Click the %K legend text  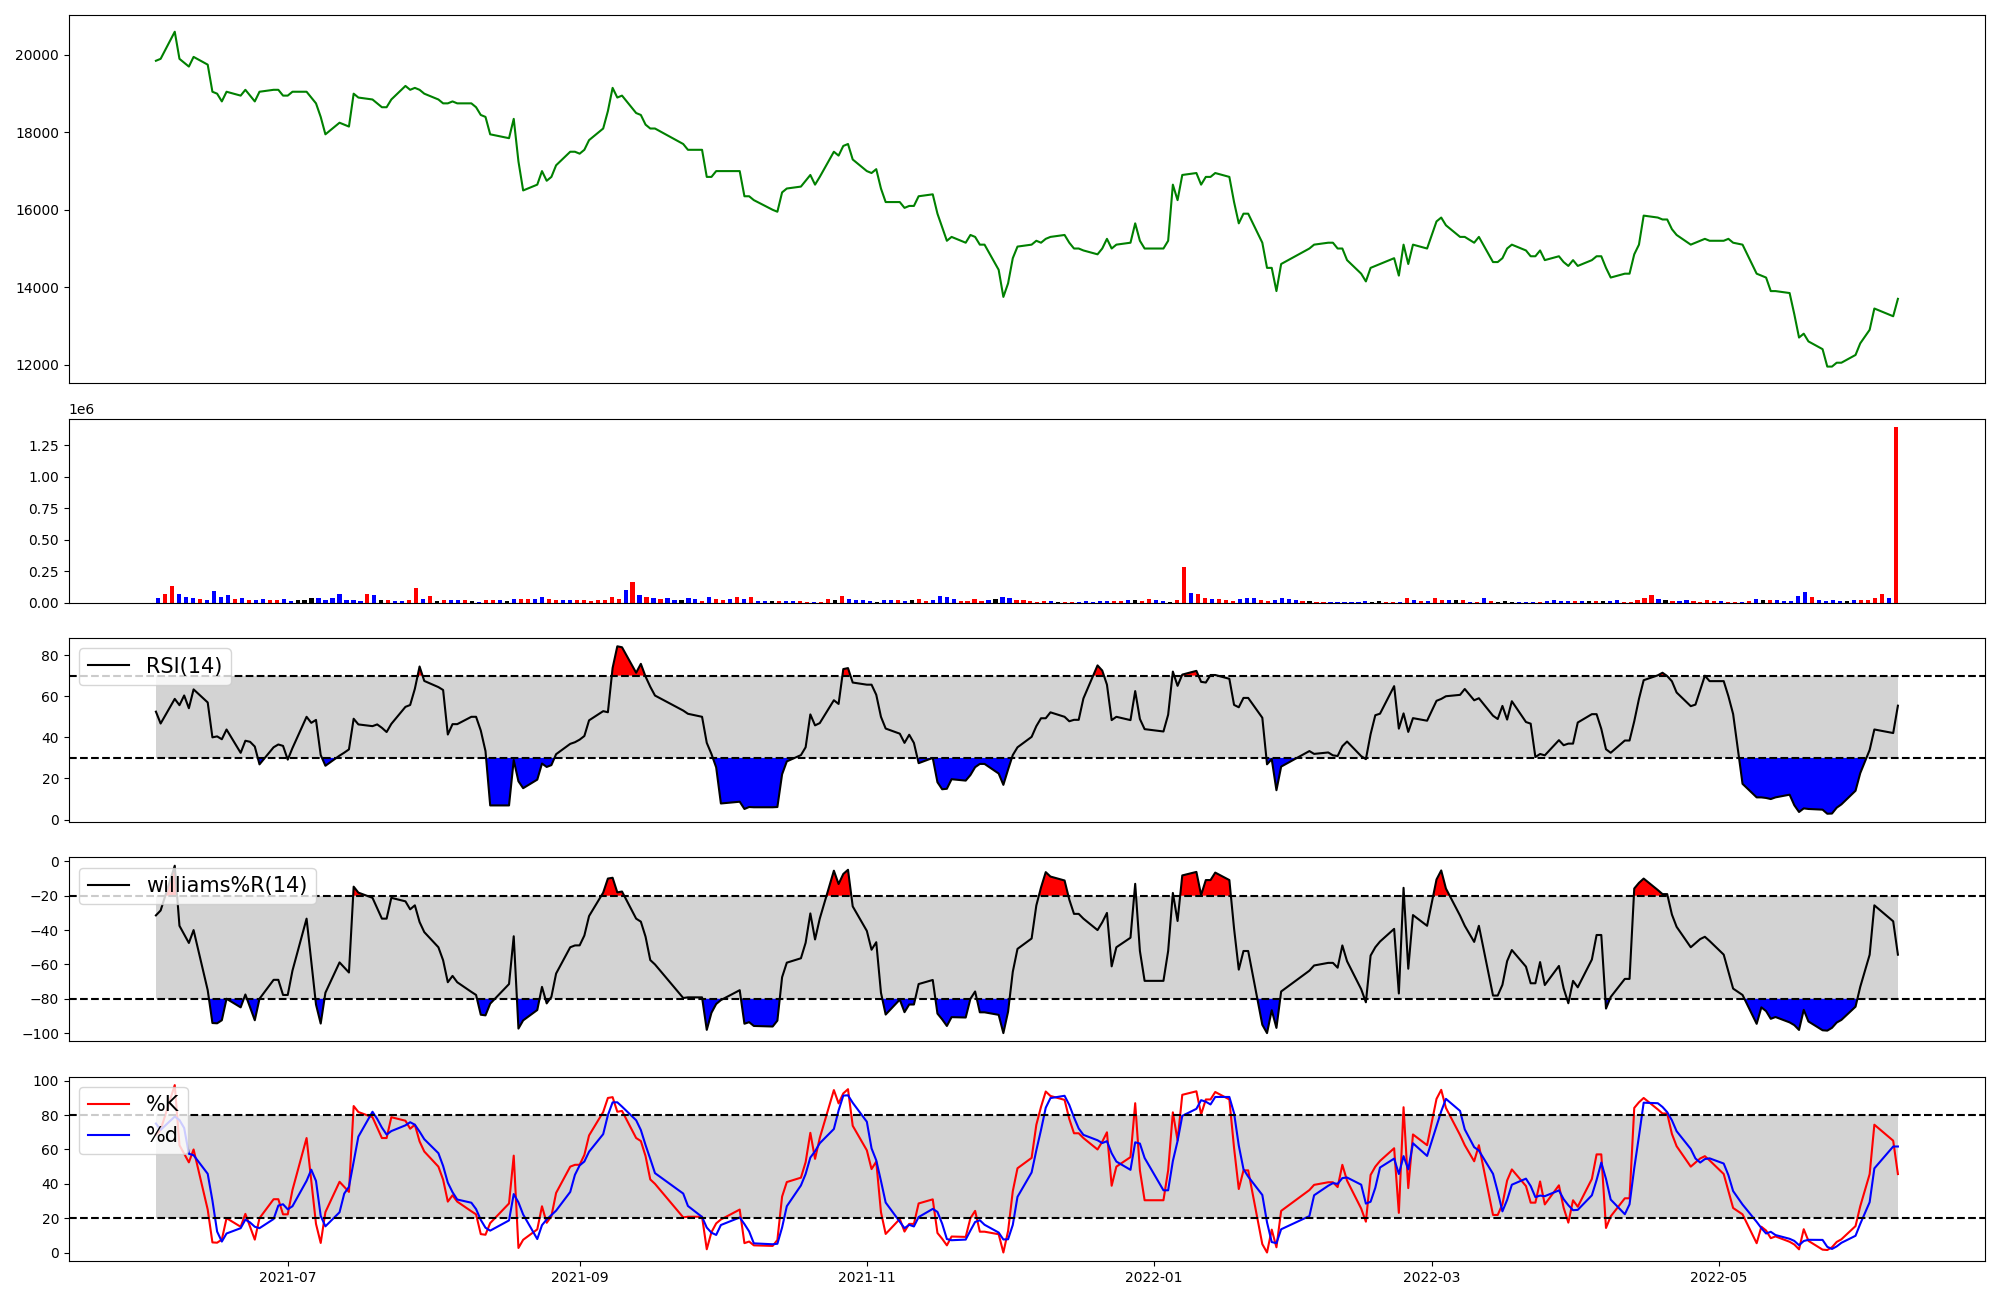(162, 1104)
